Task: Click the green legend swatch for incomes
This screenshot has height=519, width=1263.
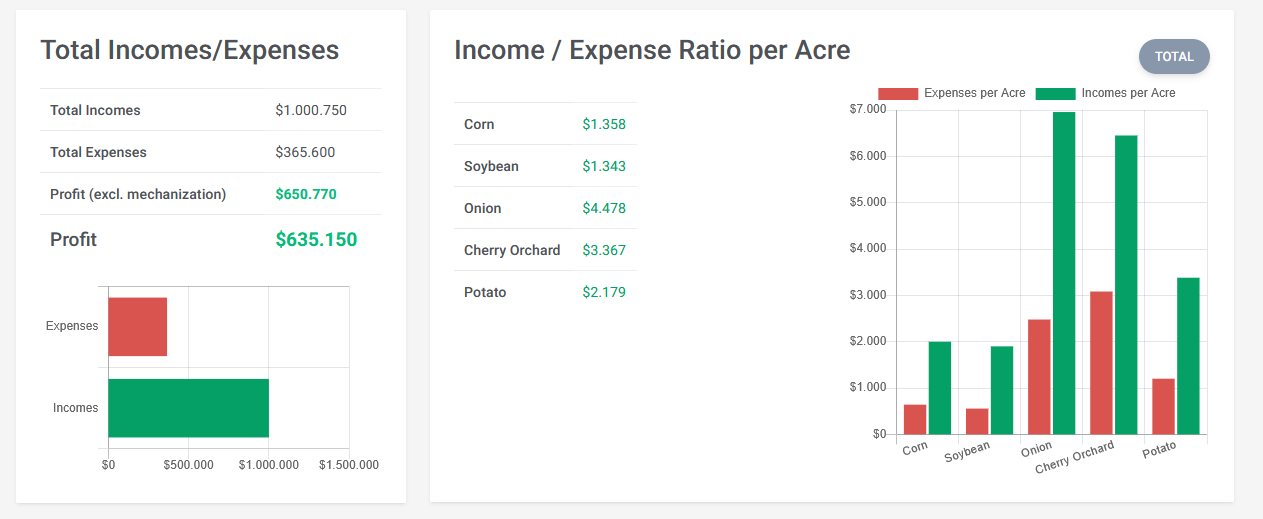Action: coord(1055,93)
